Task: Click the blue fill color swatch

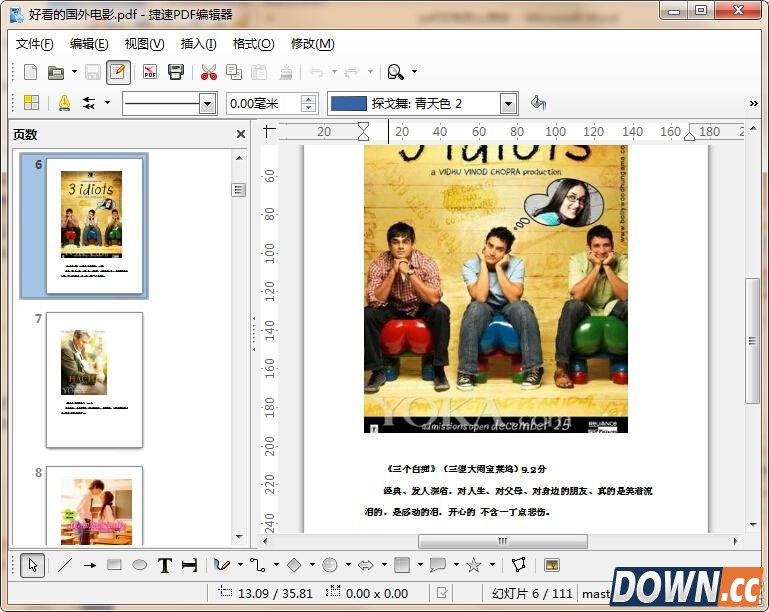Action: pos(349,103)
